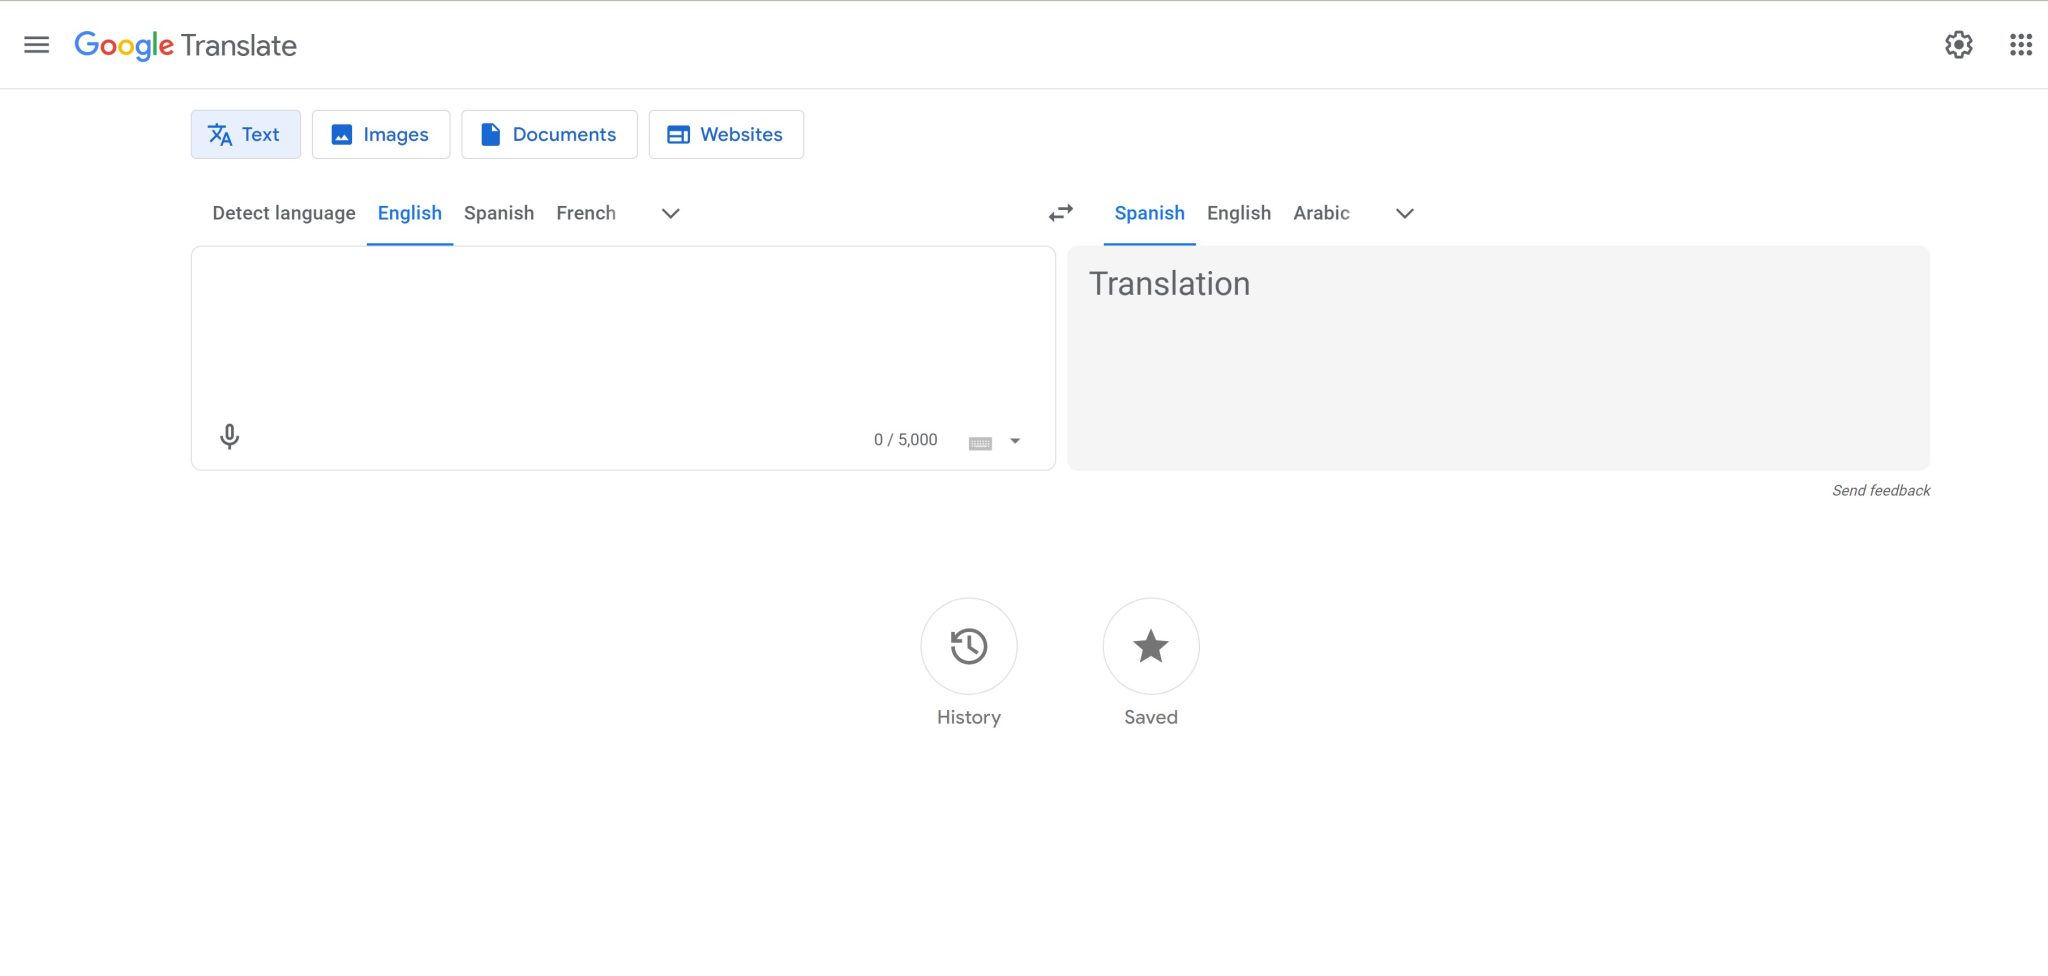Open the History panel
This screenshot has height=976, width=2048.
pyautogui.click(x=968, y=646)
